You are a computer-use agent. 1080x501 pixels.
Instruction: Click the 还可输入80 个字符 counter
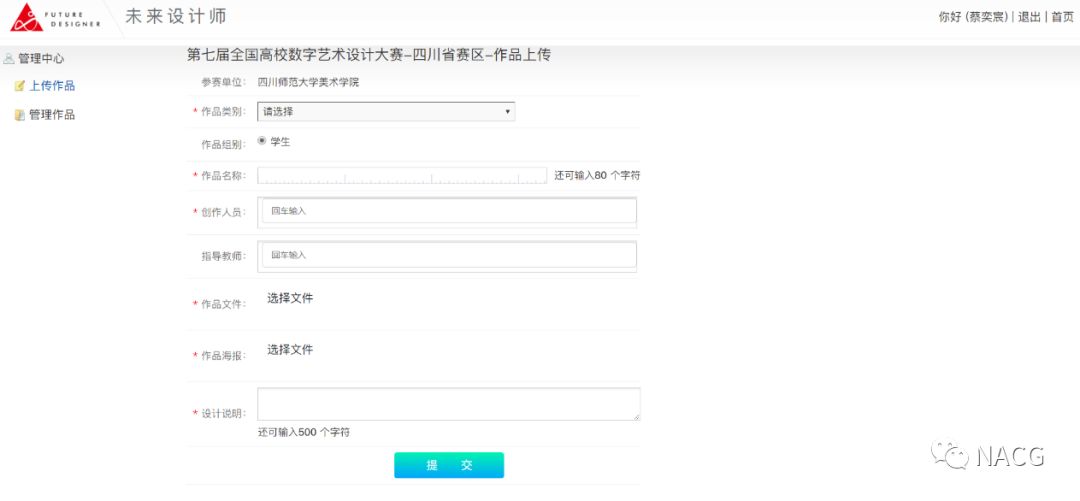pos(597,176)
